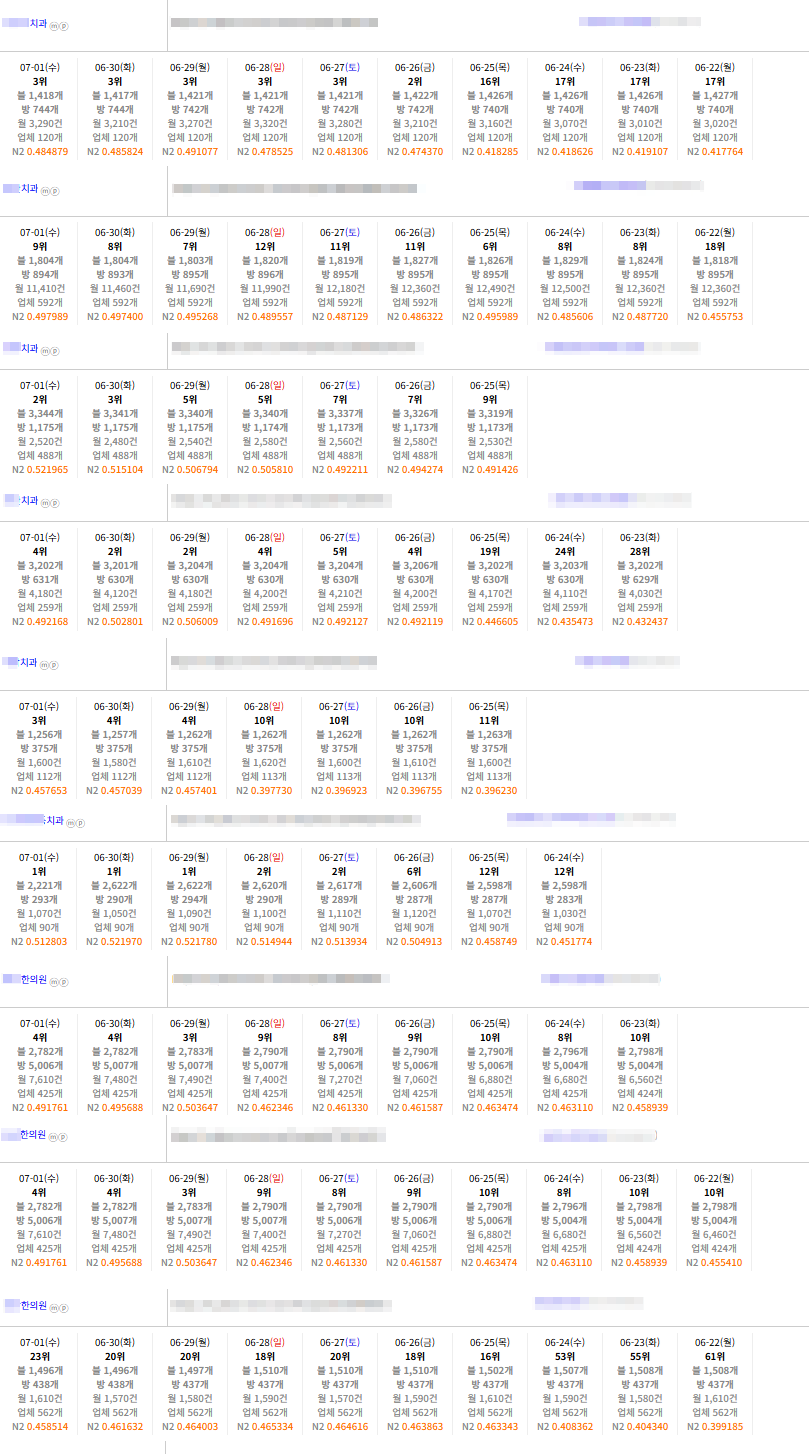Click the 블 1,256개 cell
This screenshot has width=809, height=1454.
click(x=40, y=734)
